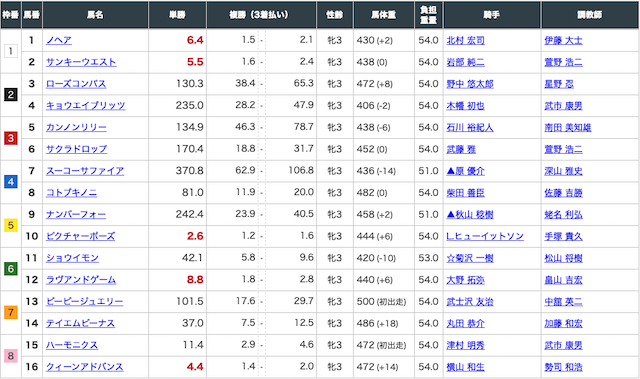Open horse クィーンアドバンス link

(84, 367)
